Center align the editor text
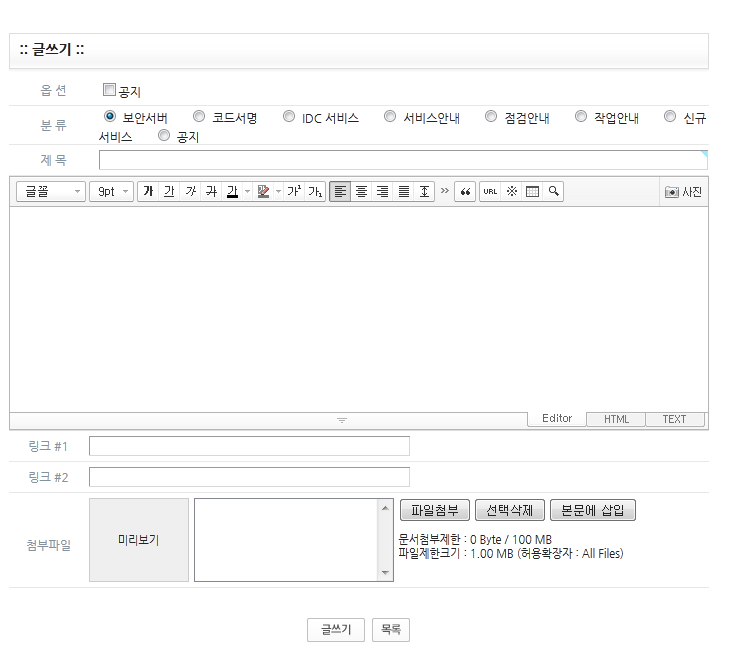The image size is (737, 667). click(362, 192)
